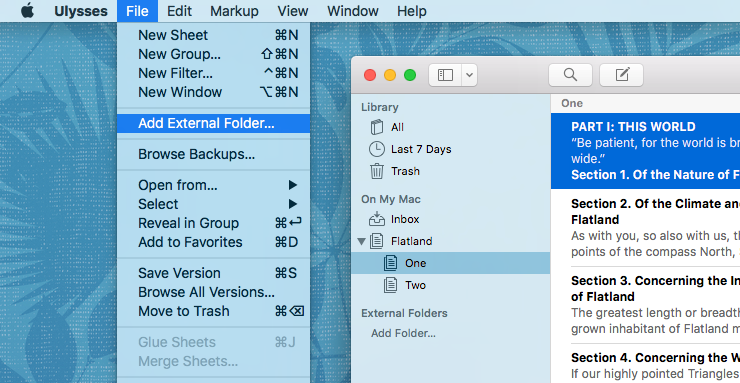The width and height of the screenshot is (740, 383).
Task: Select Add External Folder… menu item
Action: 213,123
